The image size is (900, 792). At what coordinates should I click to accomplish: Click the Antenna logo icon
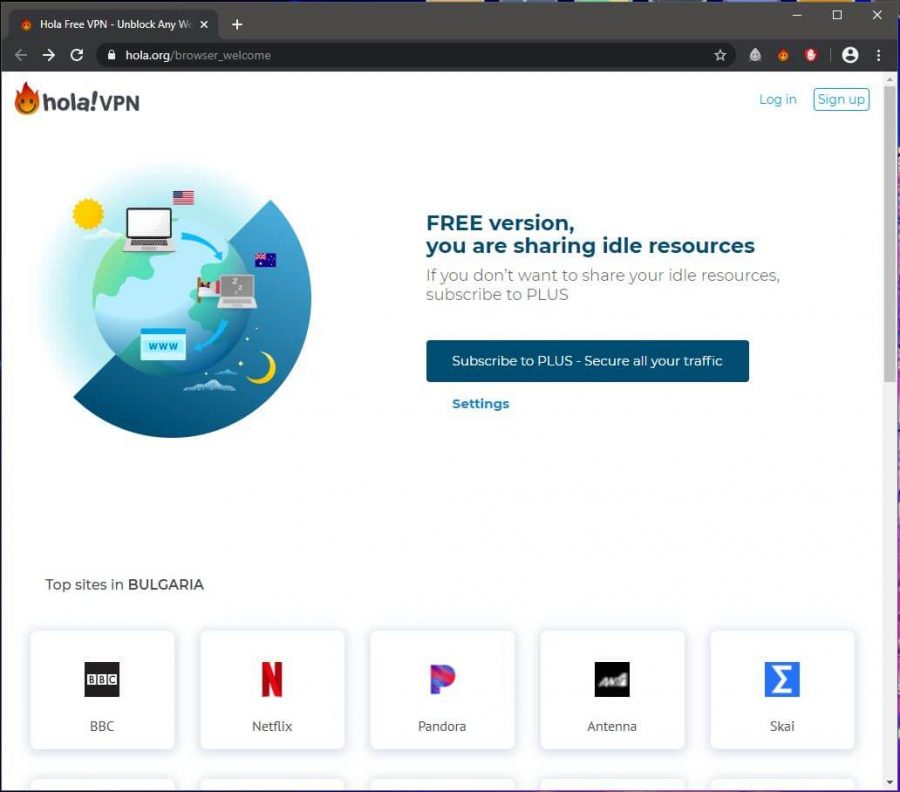pyautogui.click(x=612, y=680)
